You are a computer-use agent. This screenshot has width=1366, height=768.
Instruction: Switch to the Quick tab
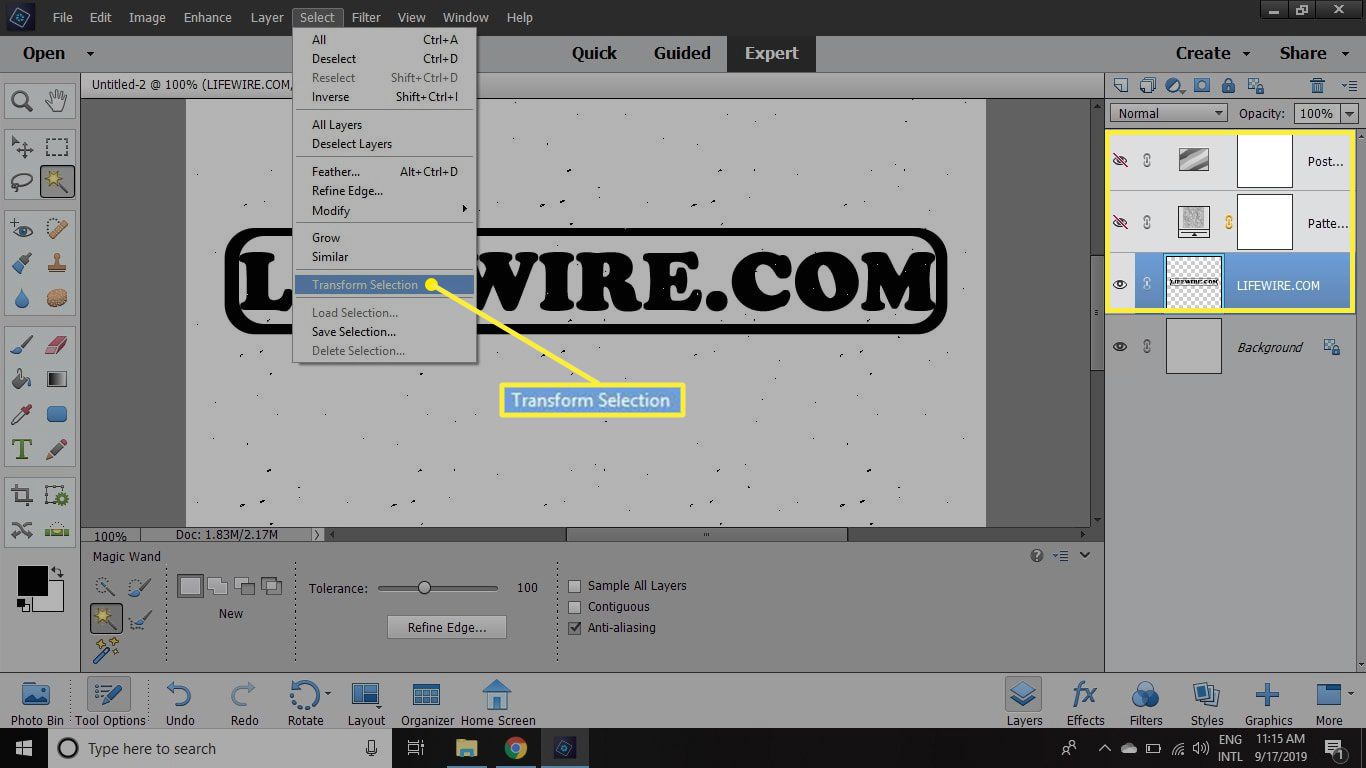[x=594, y=54]
